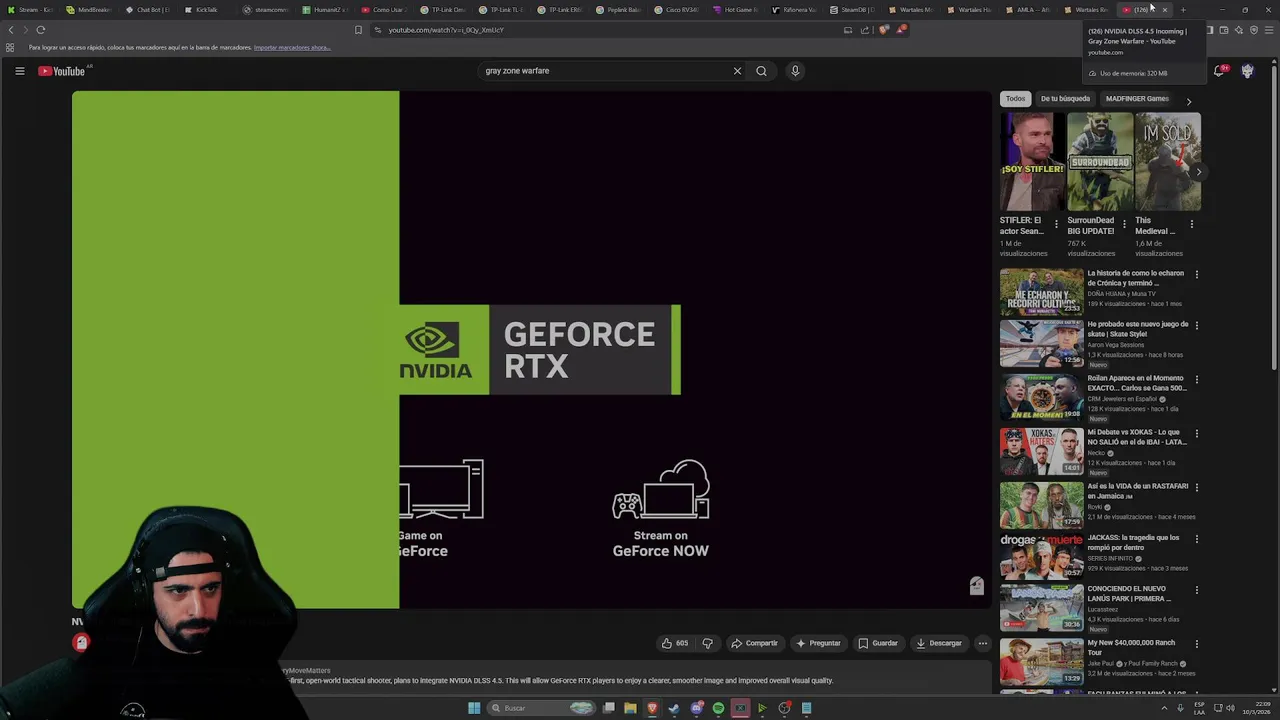Viewport: 1280px width, 720px height.
Task: Click Importar marcadores ahora link
Action: tap(292, 47)
